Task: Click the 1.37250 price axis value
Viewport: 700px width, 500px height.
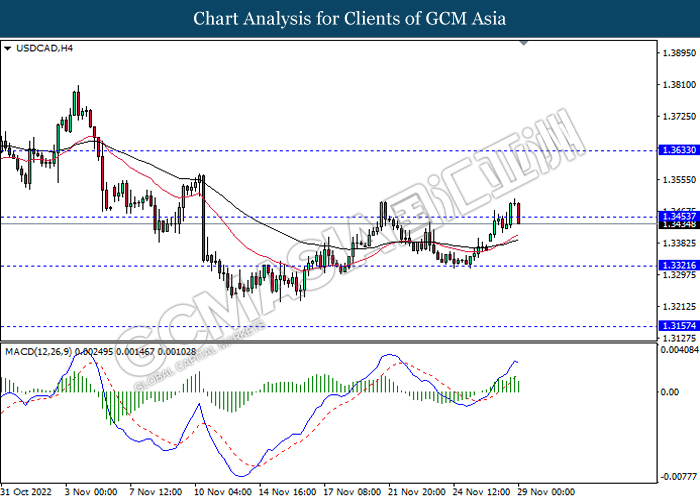Action: point(679,116)
